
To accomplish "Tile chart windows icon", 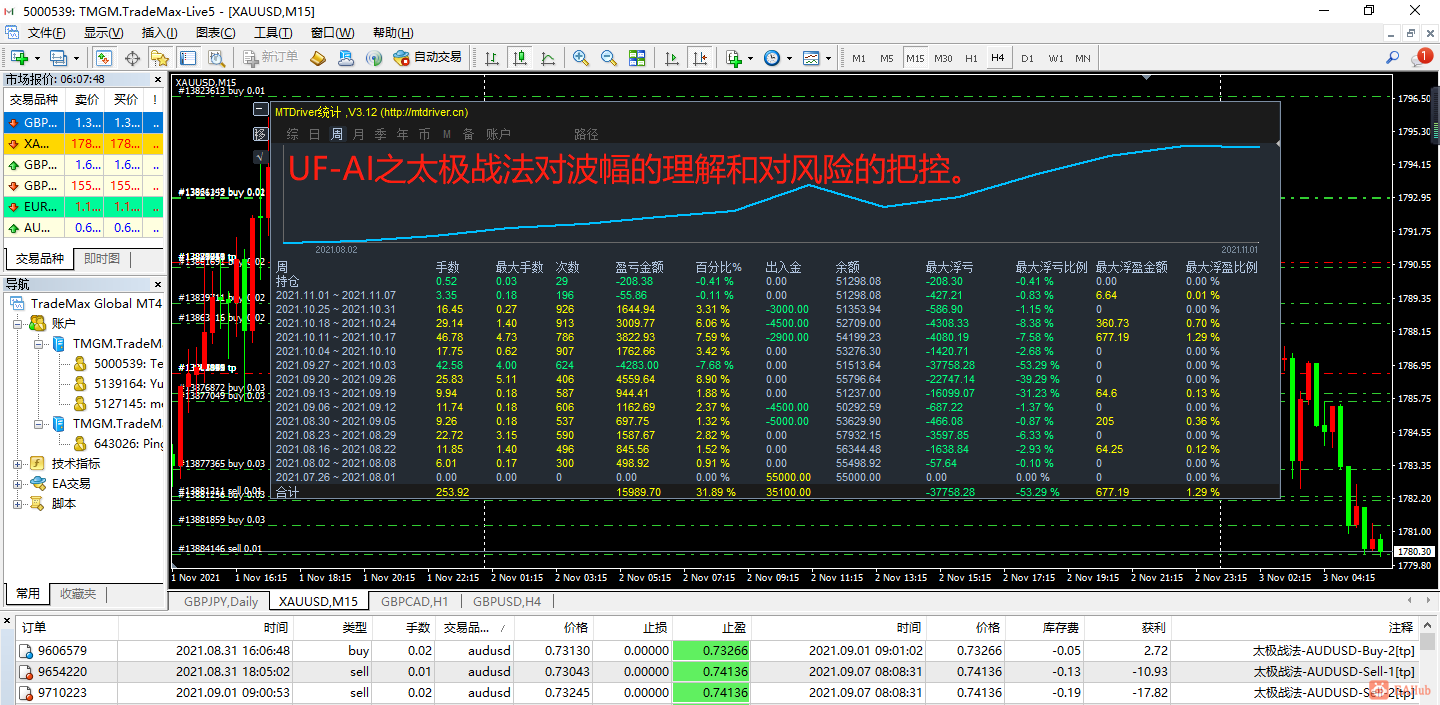I will (637, 58).
